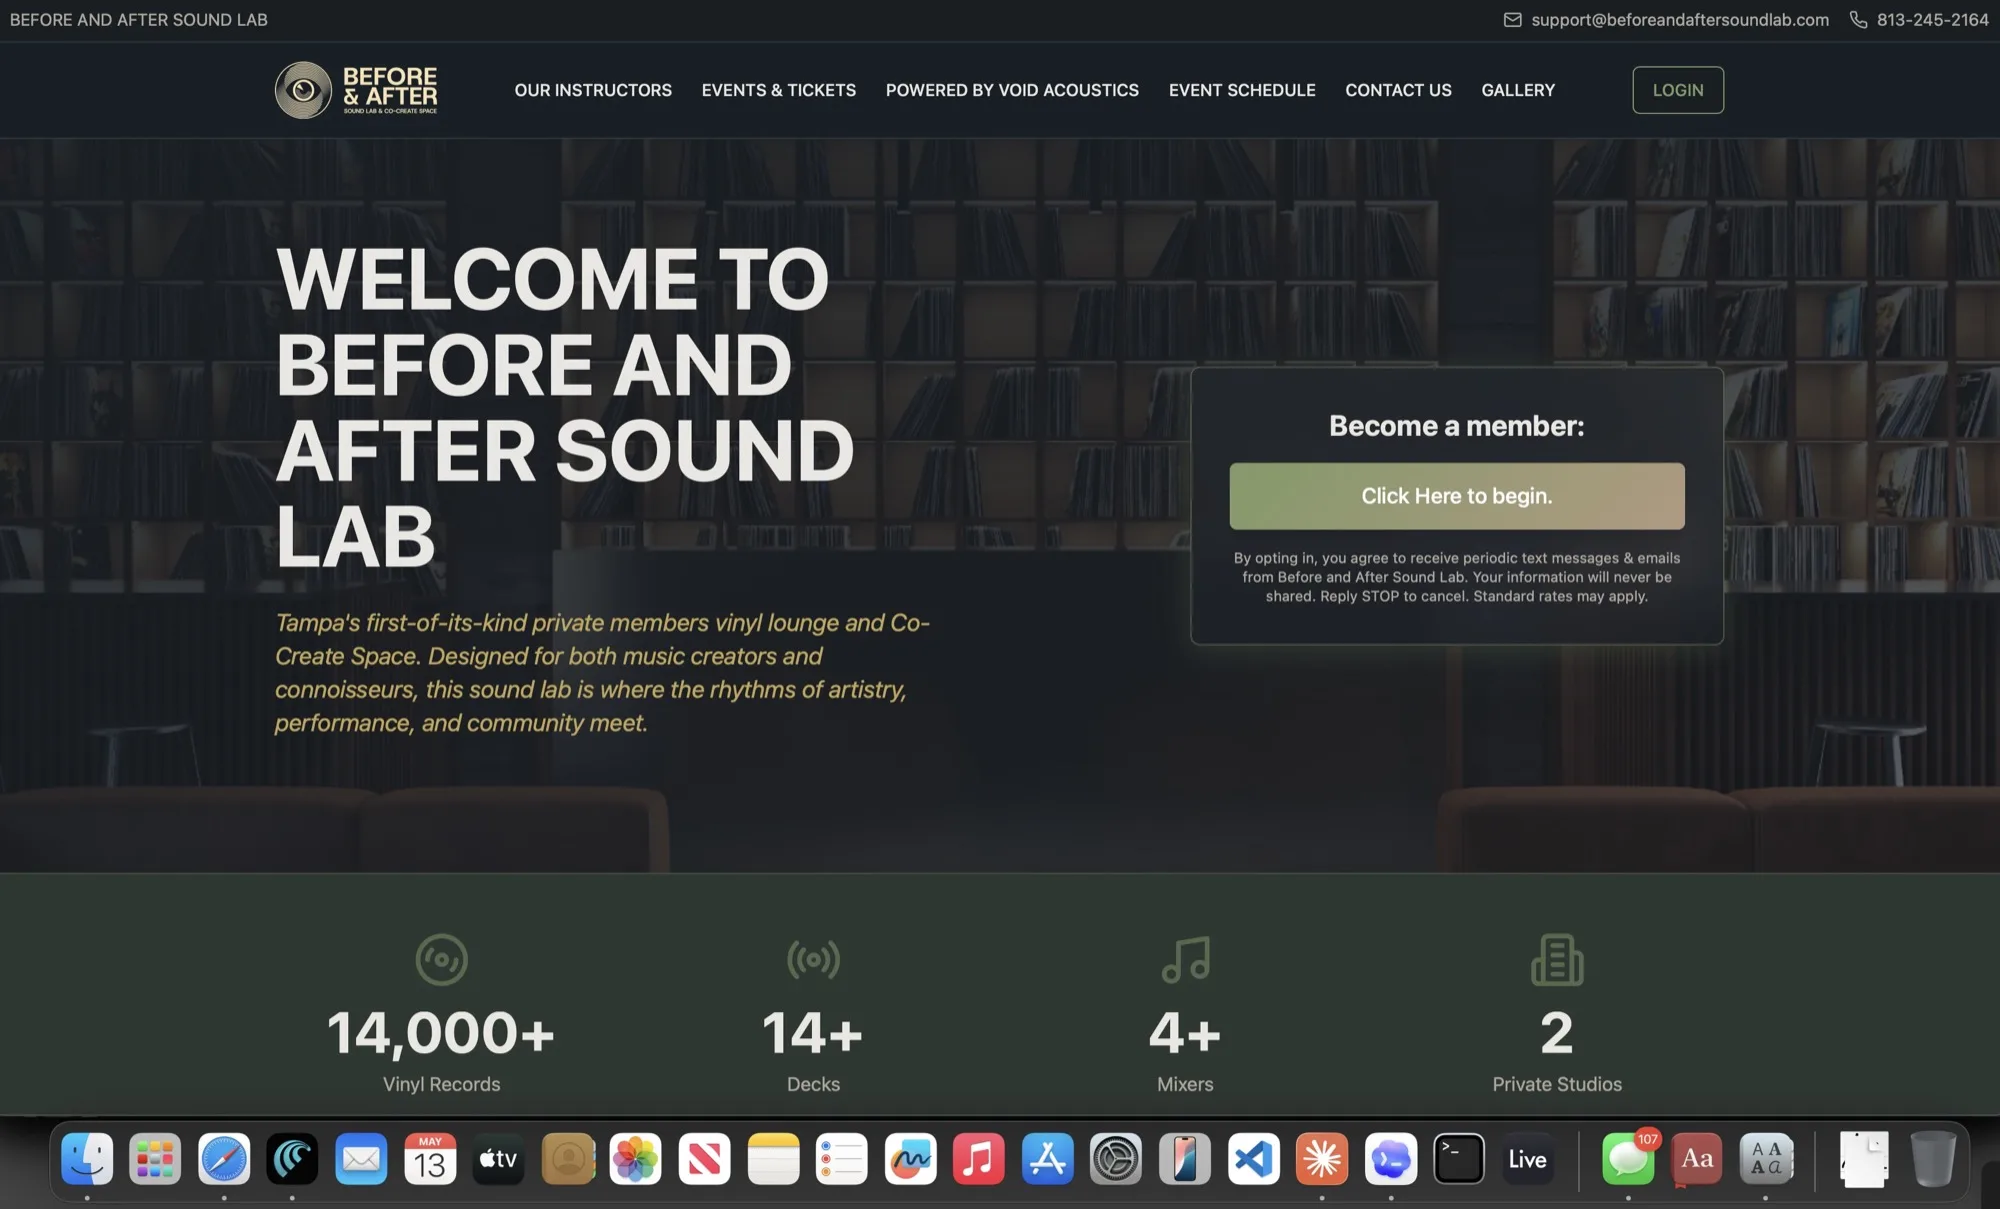The image size is (2000, 1209).
Task: Click the building icon above Private Studios
Action: 1557,960
